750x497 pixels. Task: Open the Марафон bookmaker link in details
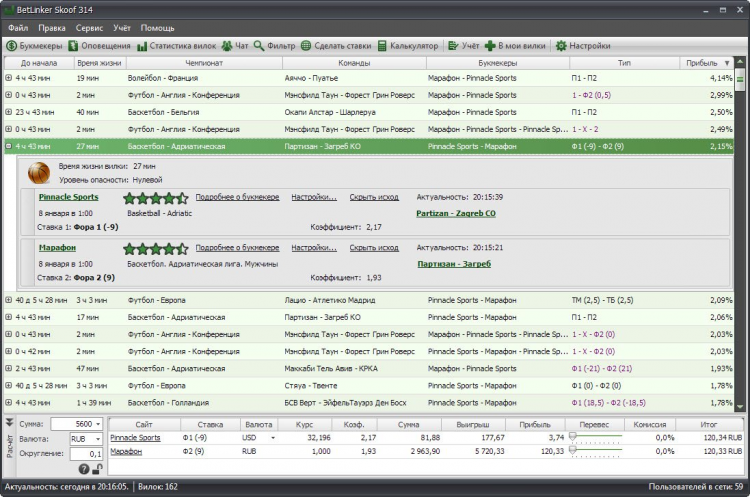pos(57,248)
